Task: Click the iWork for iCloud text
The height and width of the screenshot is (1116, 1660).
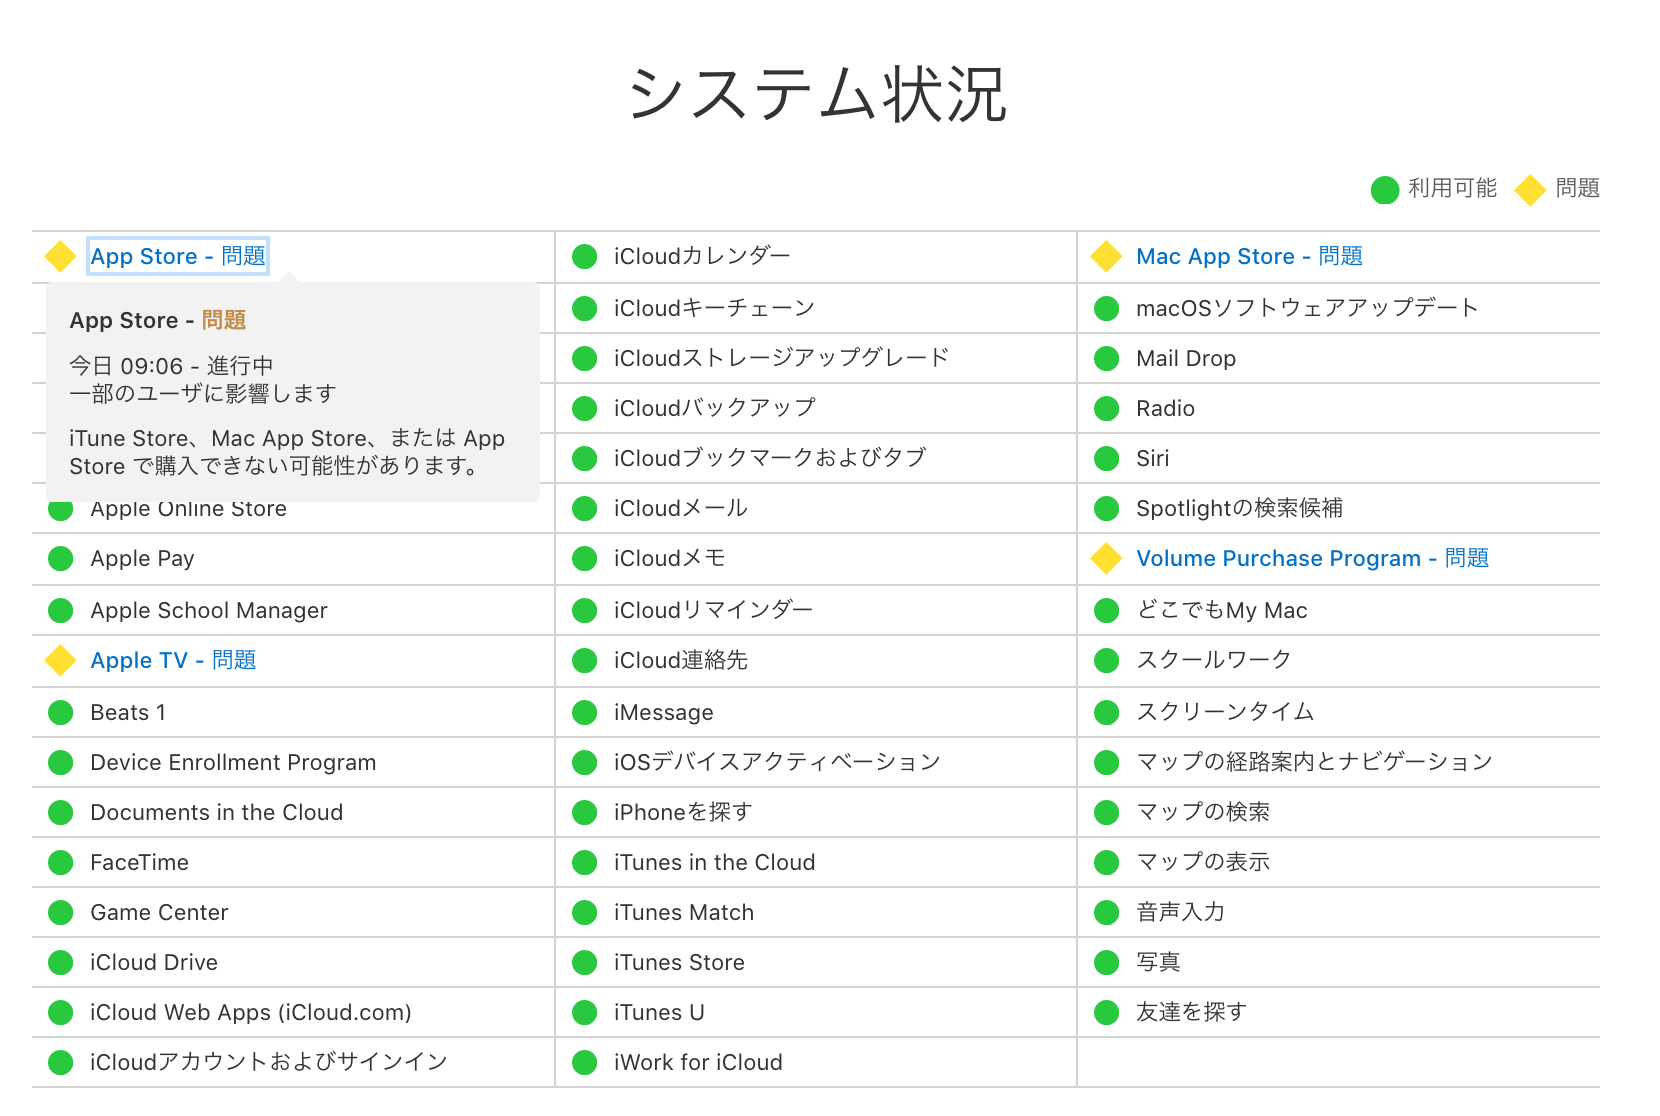Action: 698,1063
